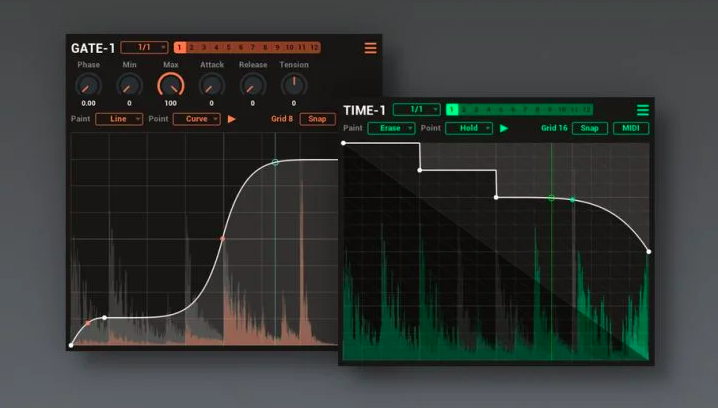Click the Attack knob in GATE-1
Screen dimensions: 718x408
click(212, 86)
